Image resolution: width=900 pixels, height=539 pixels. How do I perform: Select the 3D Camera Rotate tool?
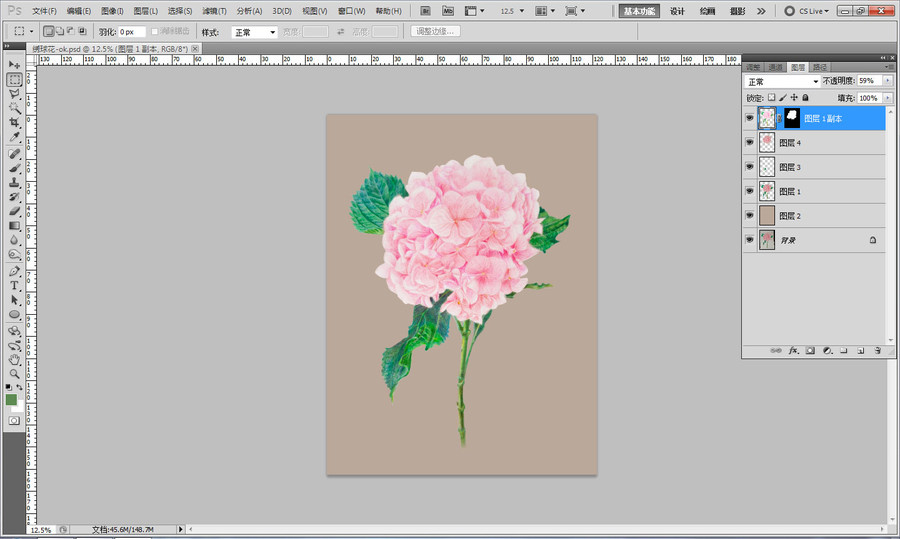click(14, 346)
